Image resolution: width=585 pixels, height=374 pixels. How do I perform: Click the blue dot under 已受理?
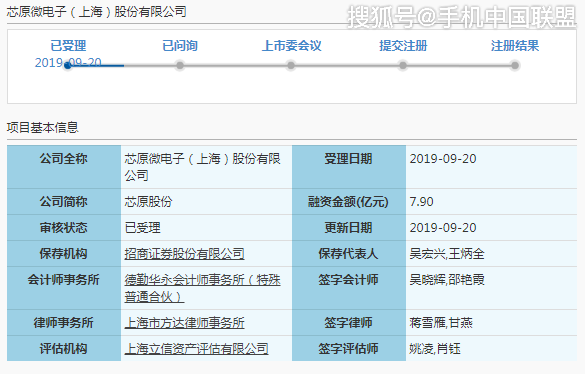click(x=68, y=66)
